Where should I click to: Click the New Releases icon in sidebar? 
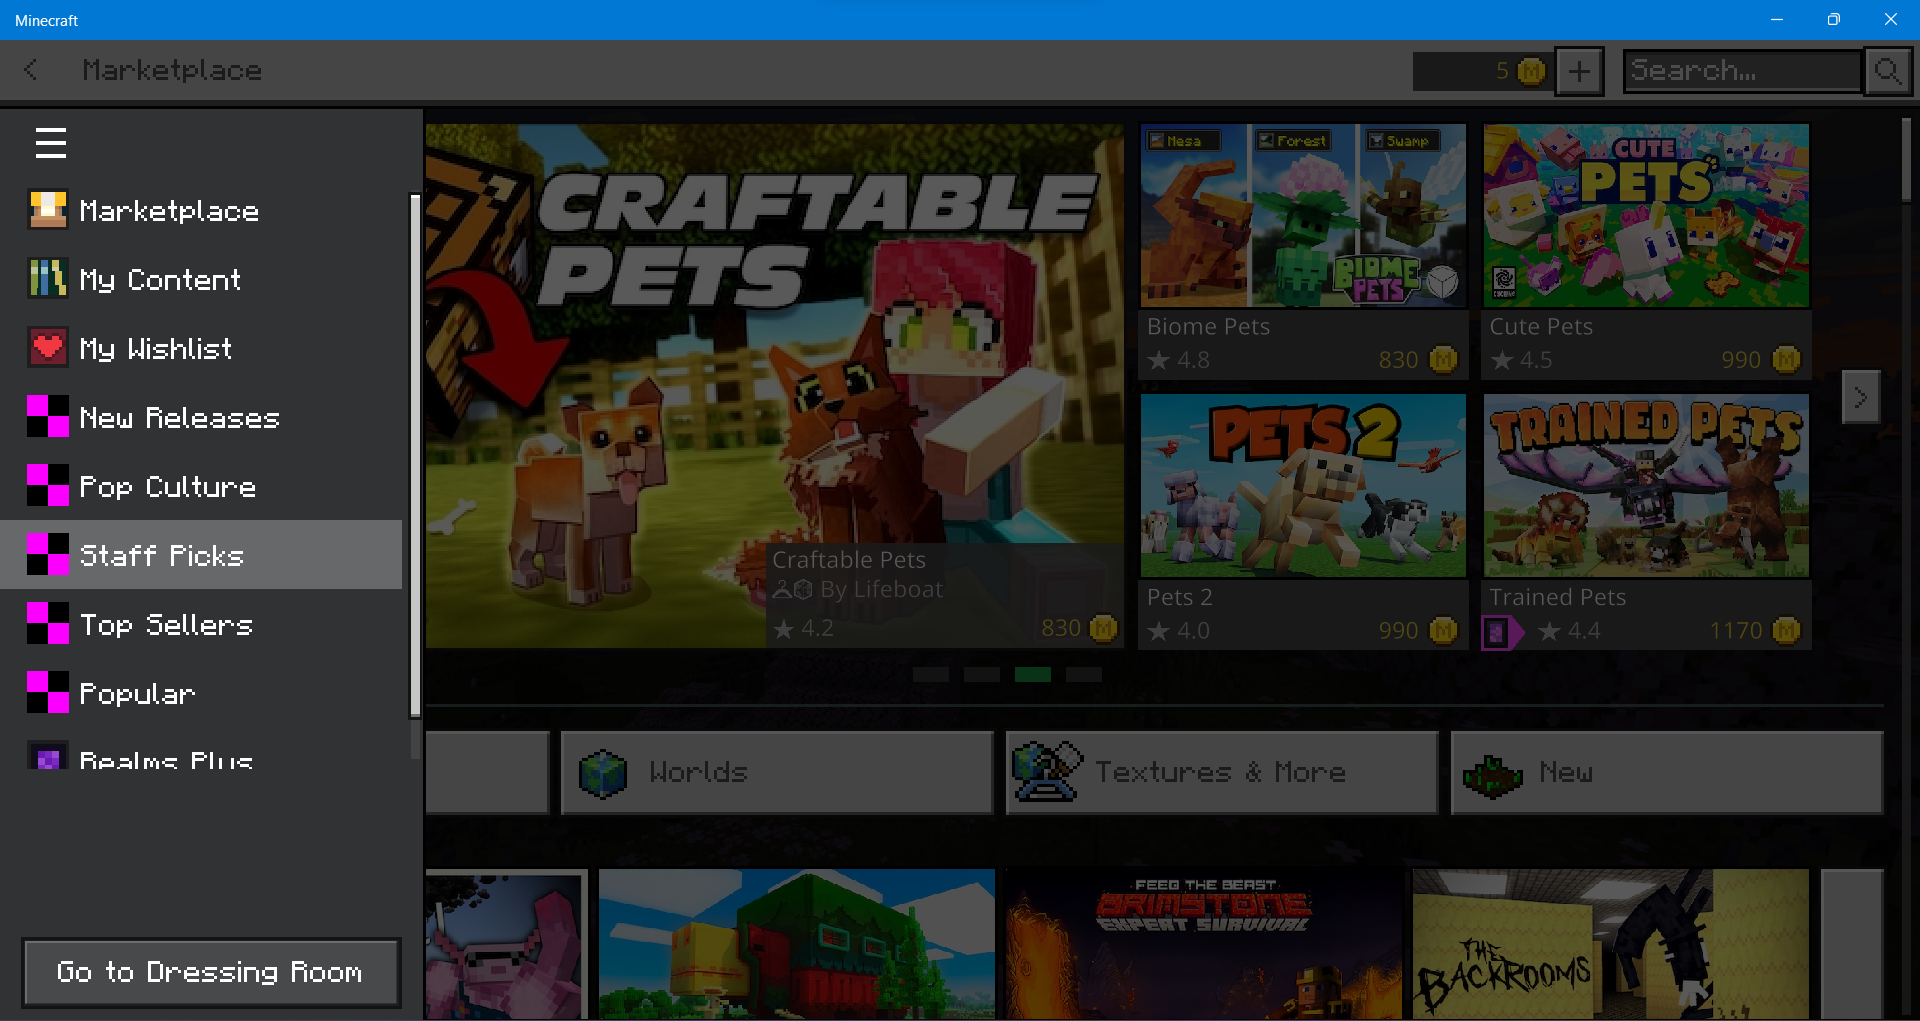point(48,417)
